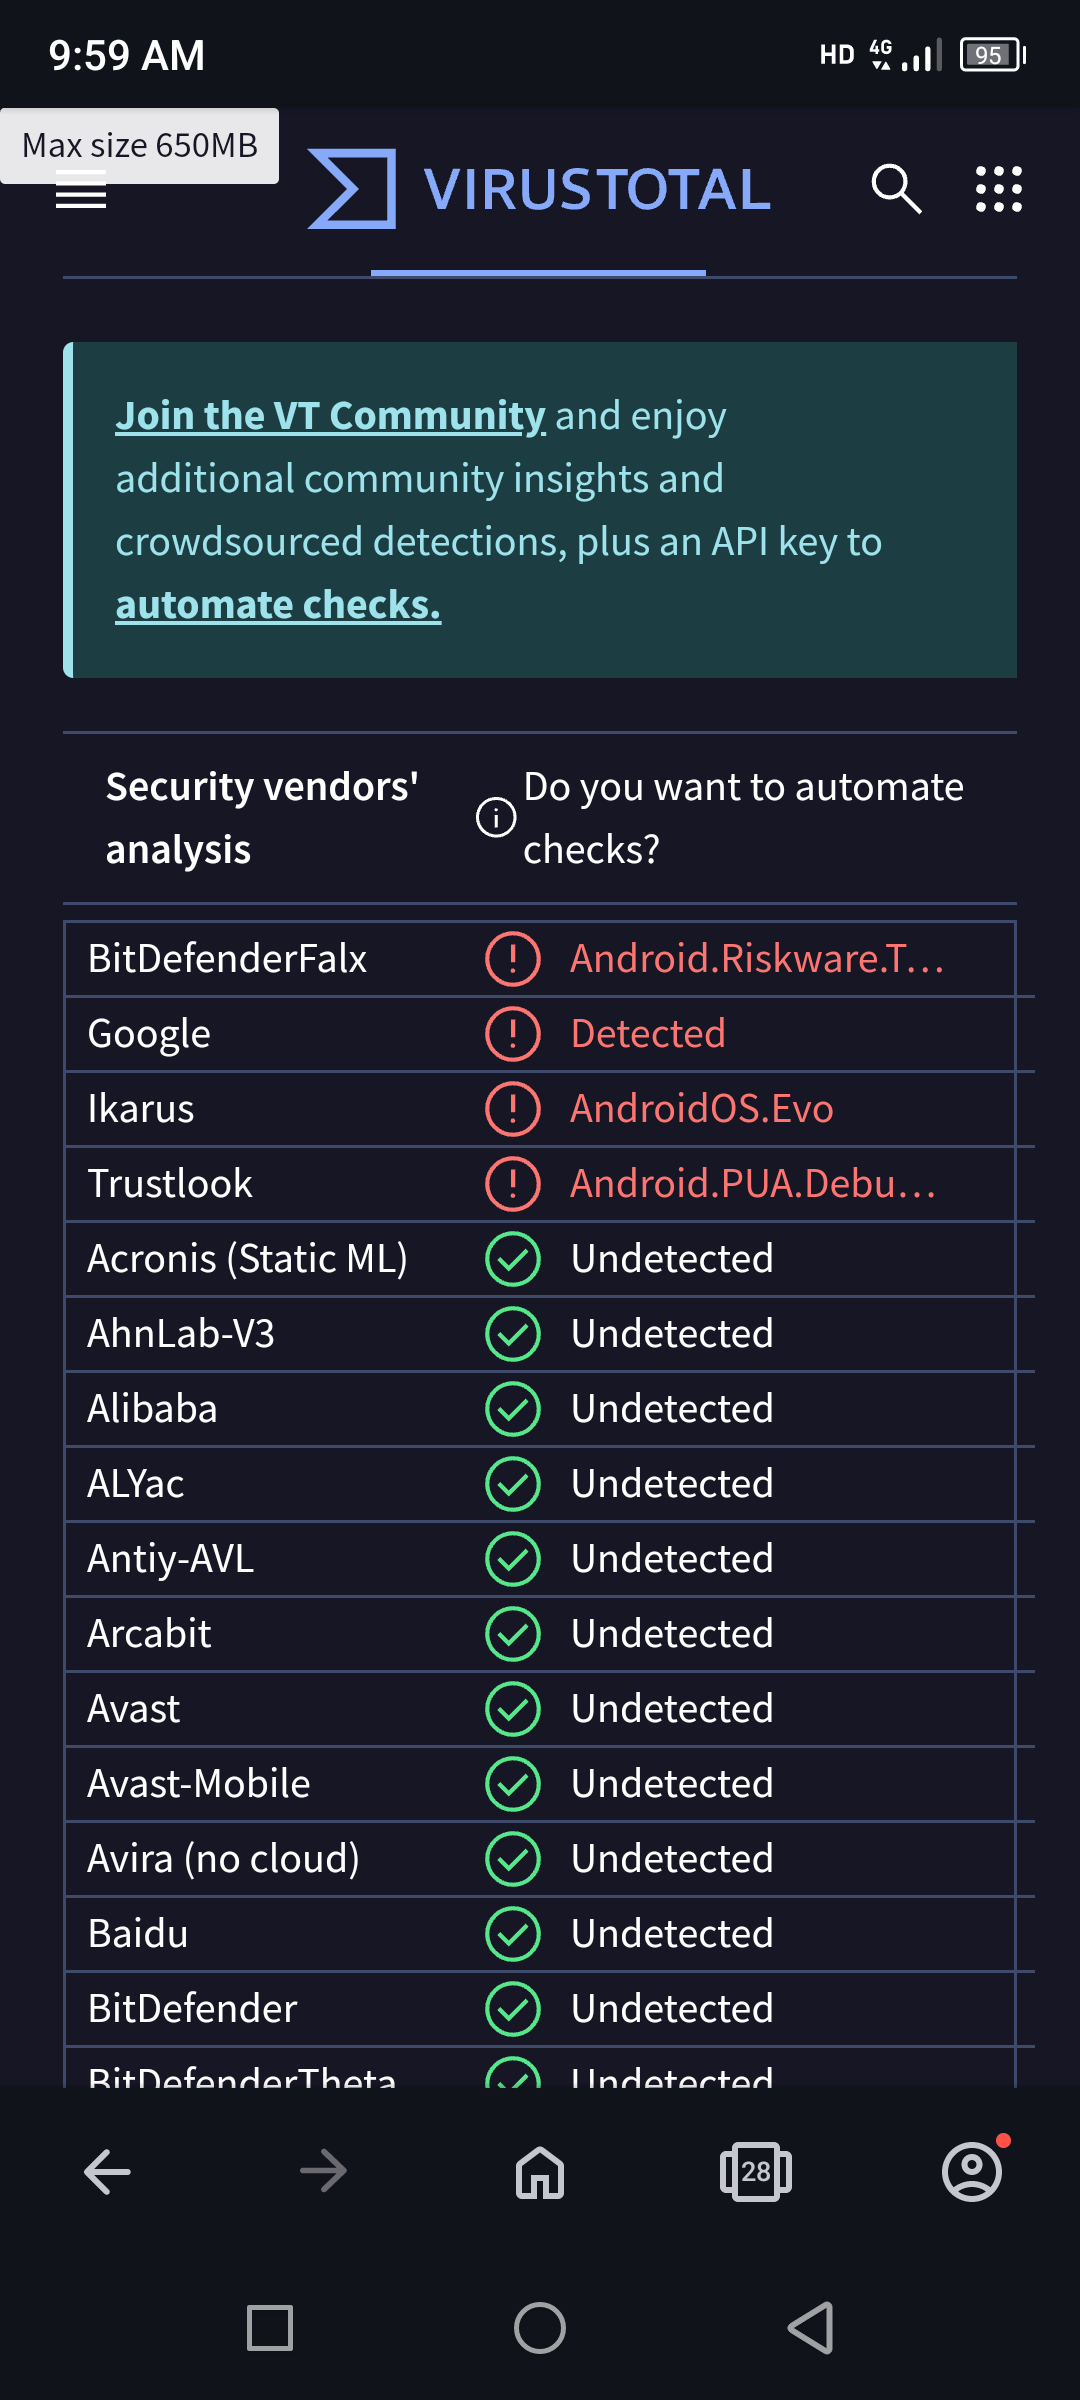Click the warning icon beside Google detection
This screenshot has width=1080, height=2400.
(511, 1033)
